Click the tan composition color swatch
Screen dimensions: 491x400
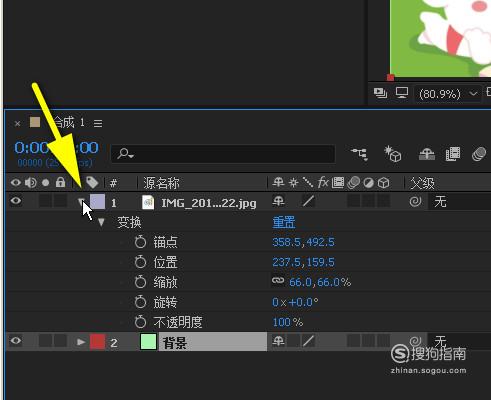(35, 122)
